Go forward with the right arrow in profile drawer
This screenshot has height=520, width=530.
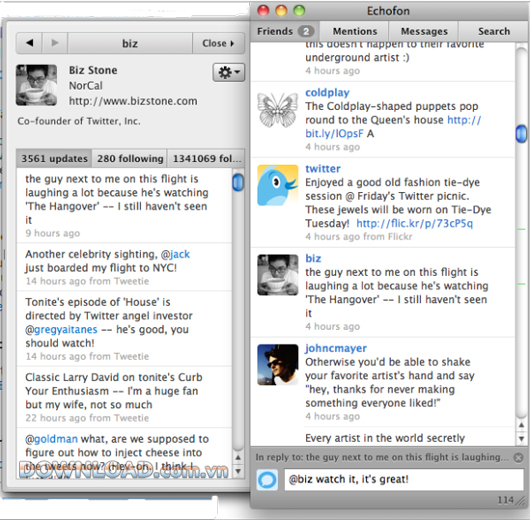point(55,43)
